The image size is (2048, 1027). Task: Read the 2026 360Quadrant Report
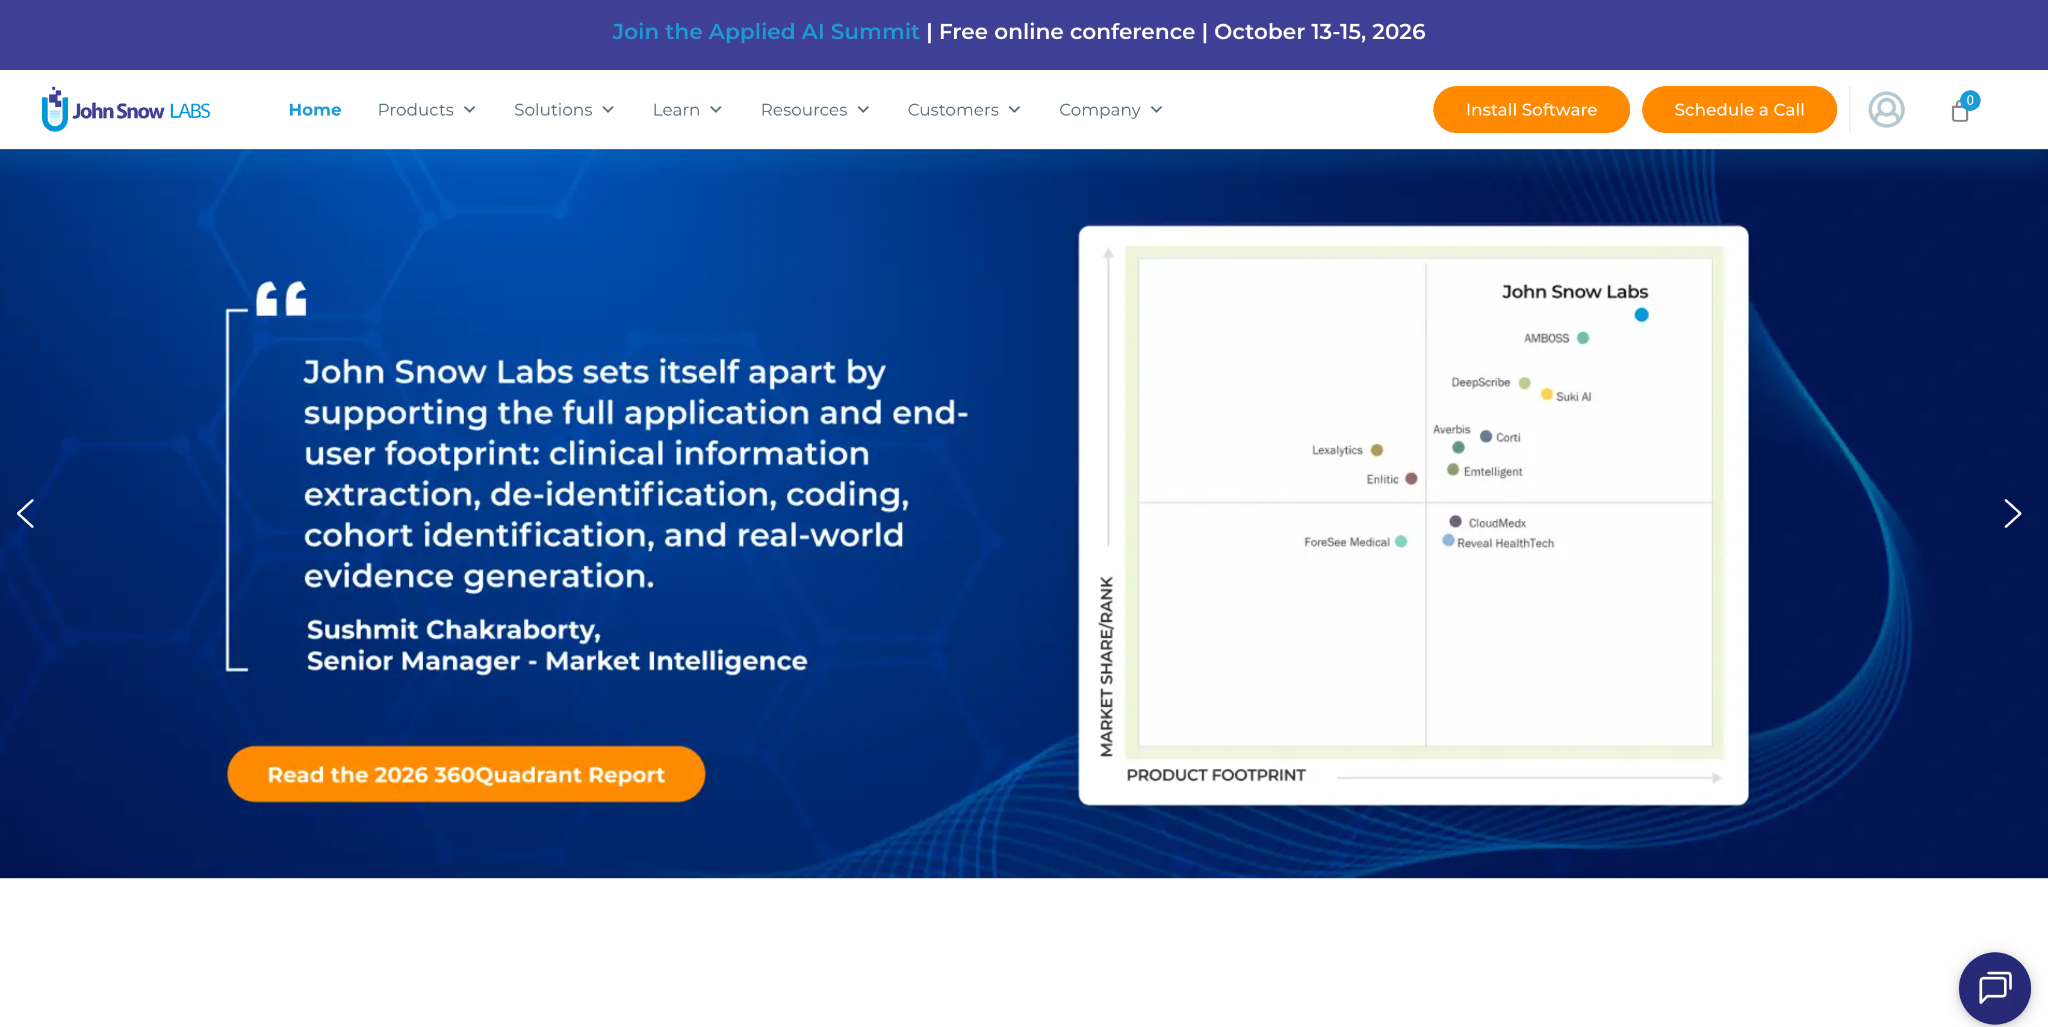(x=466, y=774)
